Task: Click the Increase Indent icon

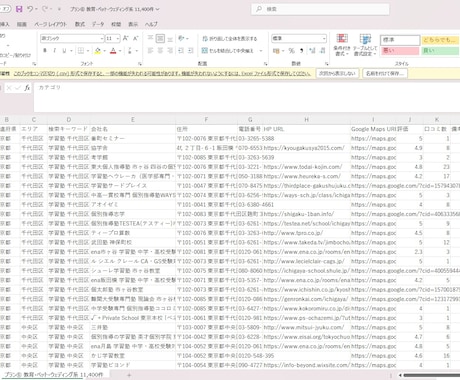Action: click(x=190, y=51)
